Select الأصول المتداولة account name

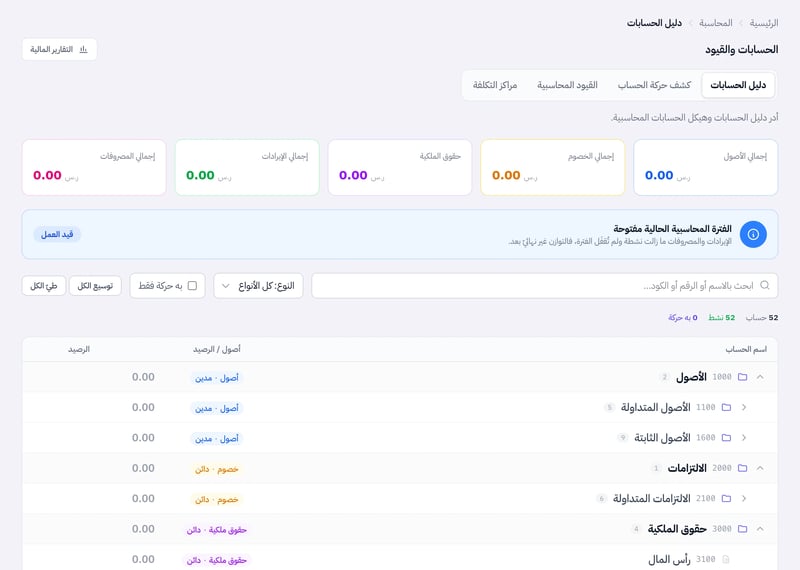tap(656, 407)
